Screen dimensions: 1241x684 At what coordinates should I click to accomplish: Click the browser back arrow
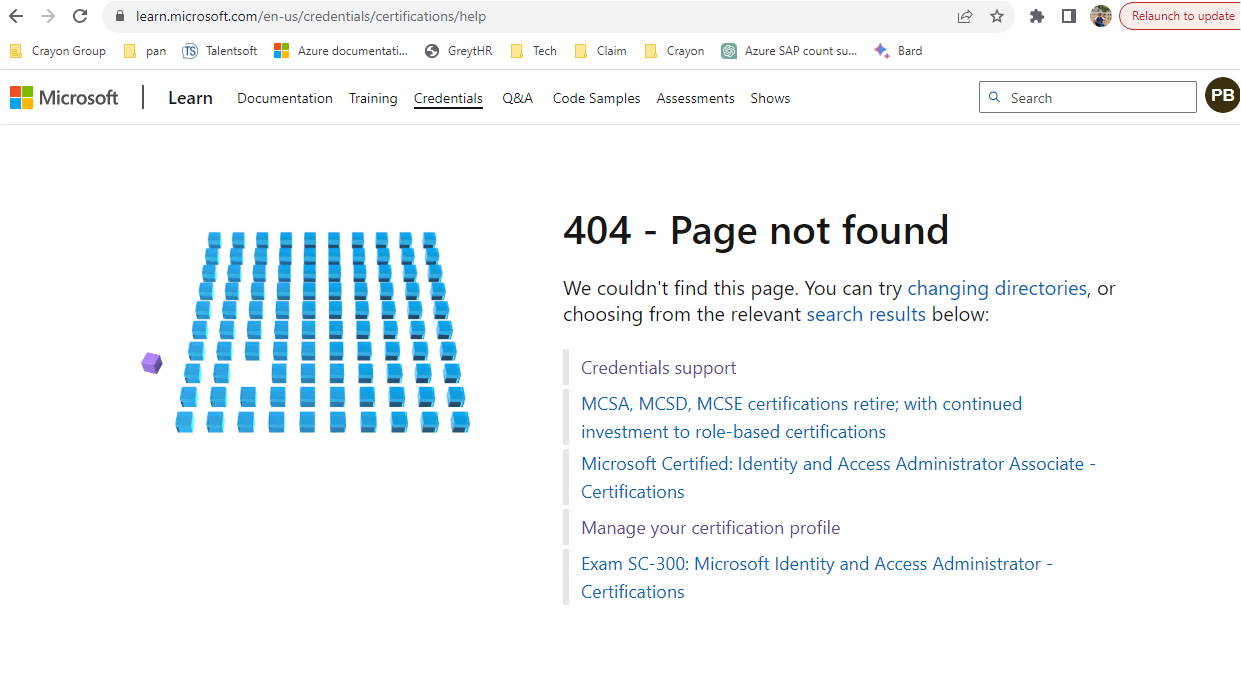tap(15, 16)
